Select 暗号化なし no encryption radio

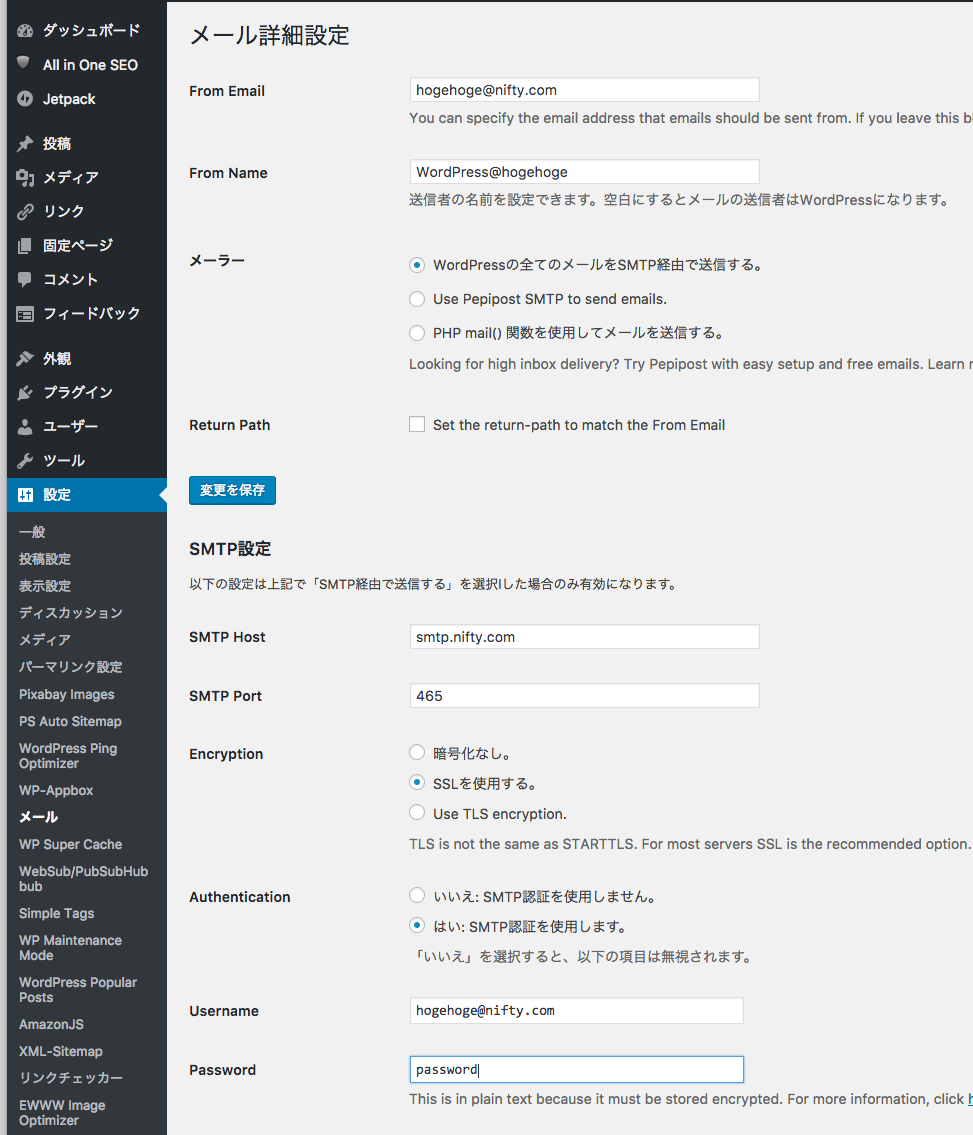[417, 752]
